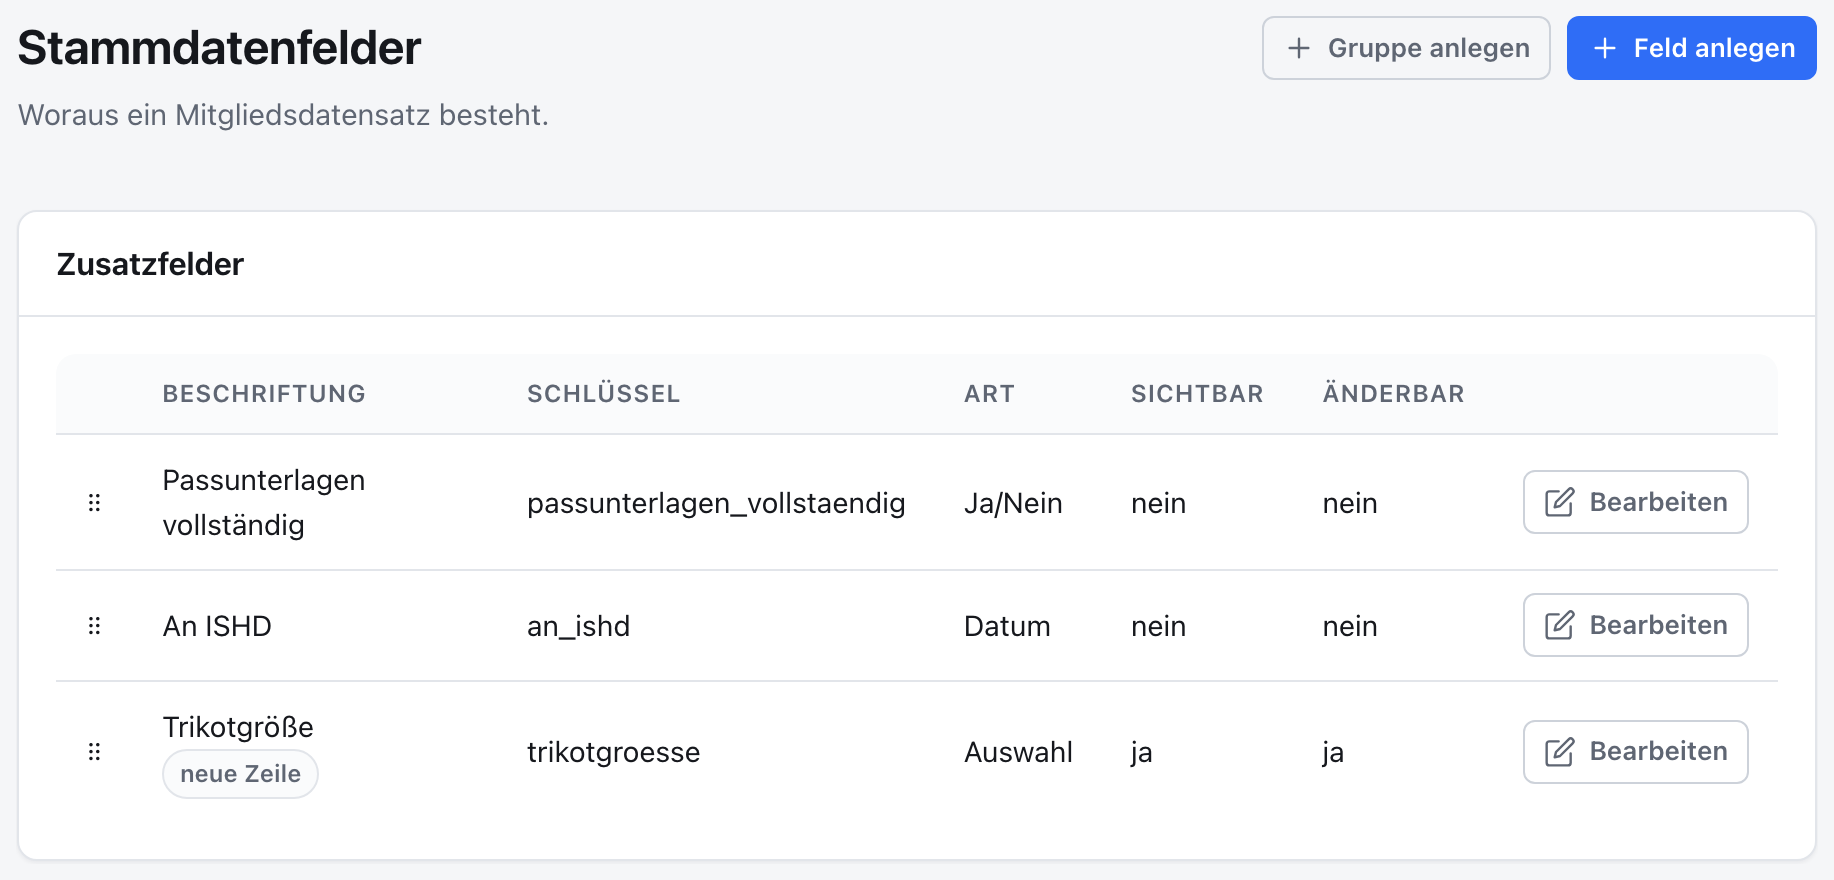Click the Sichtbar column header
The image size is (1834, 880).
pos(1197,394)
